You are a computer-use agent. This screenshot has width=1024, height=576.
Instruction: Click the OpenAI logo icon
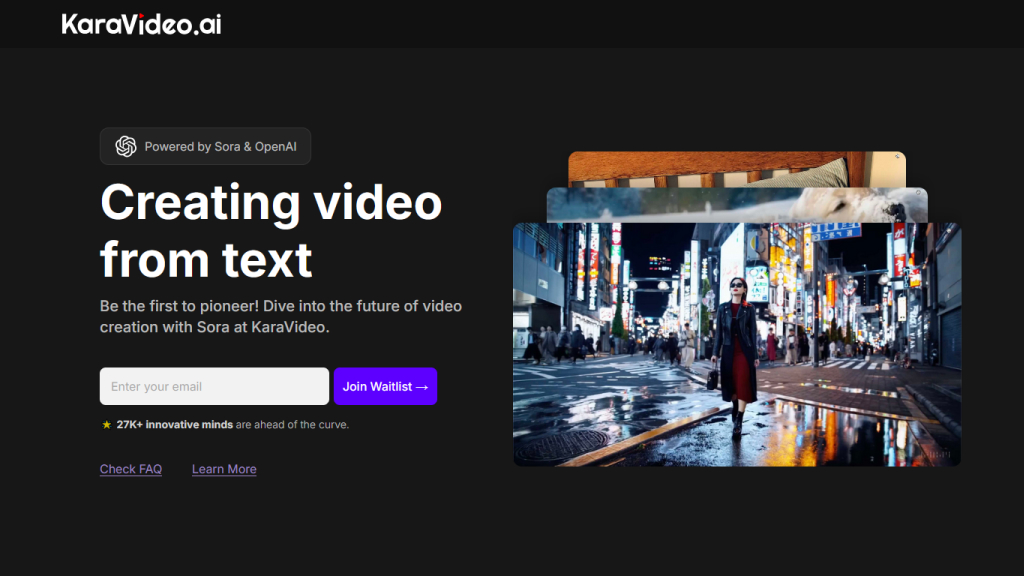tap(126, 146)
